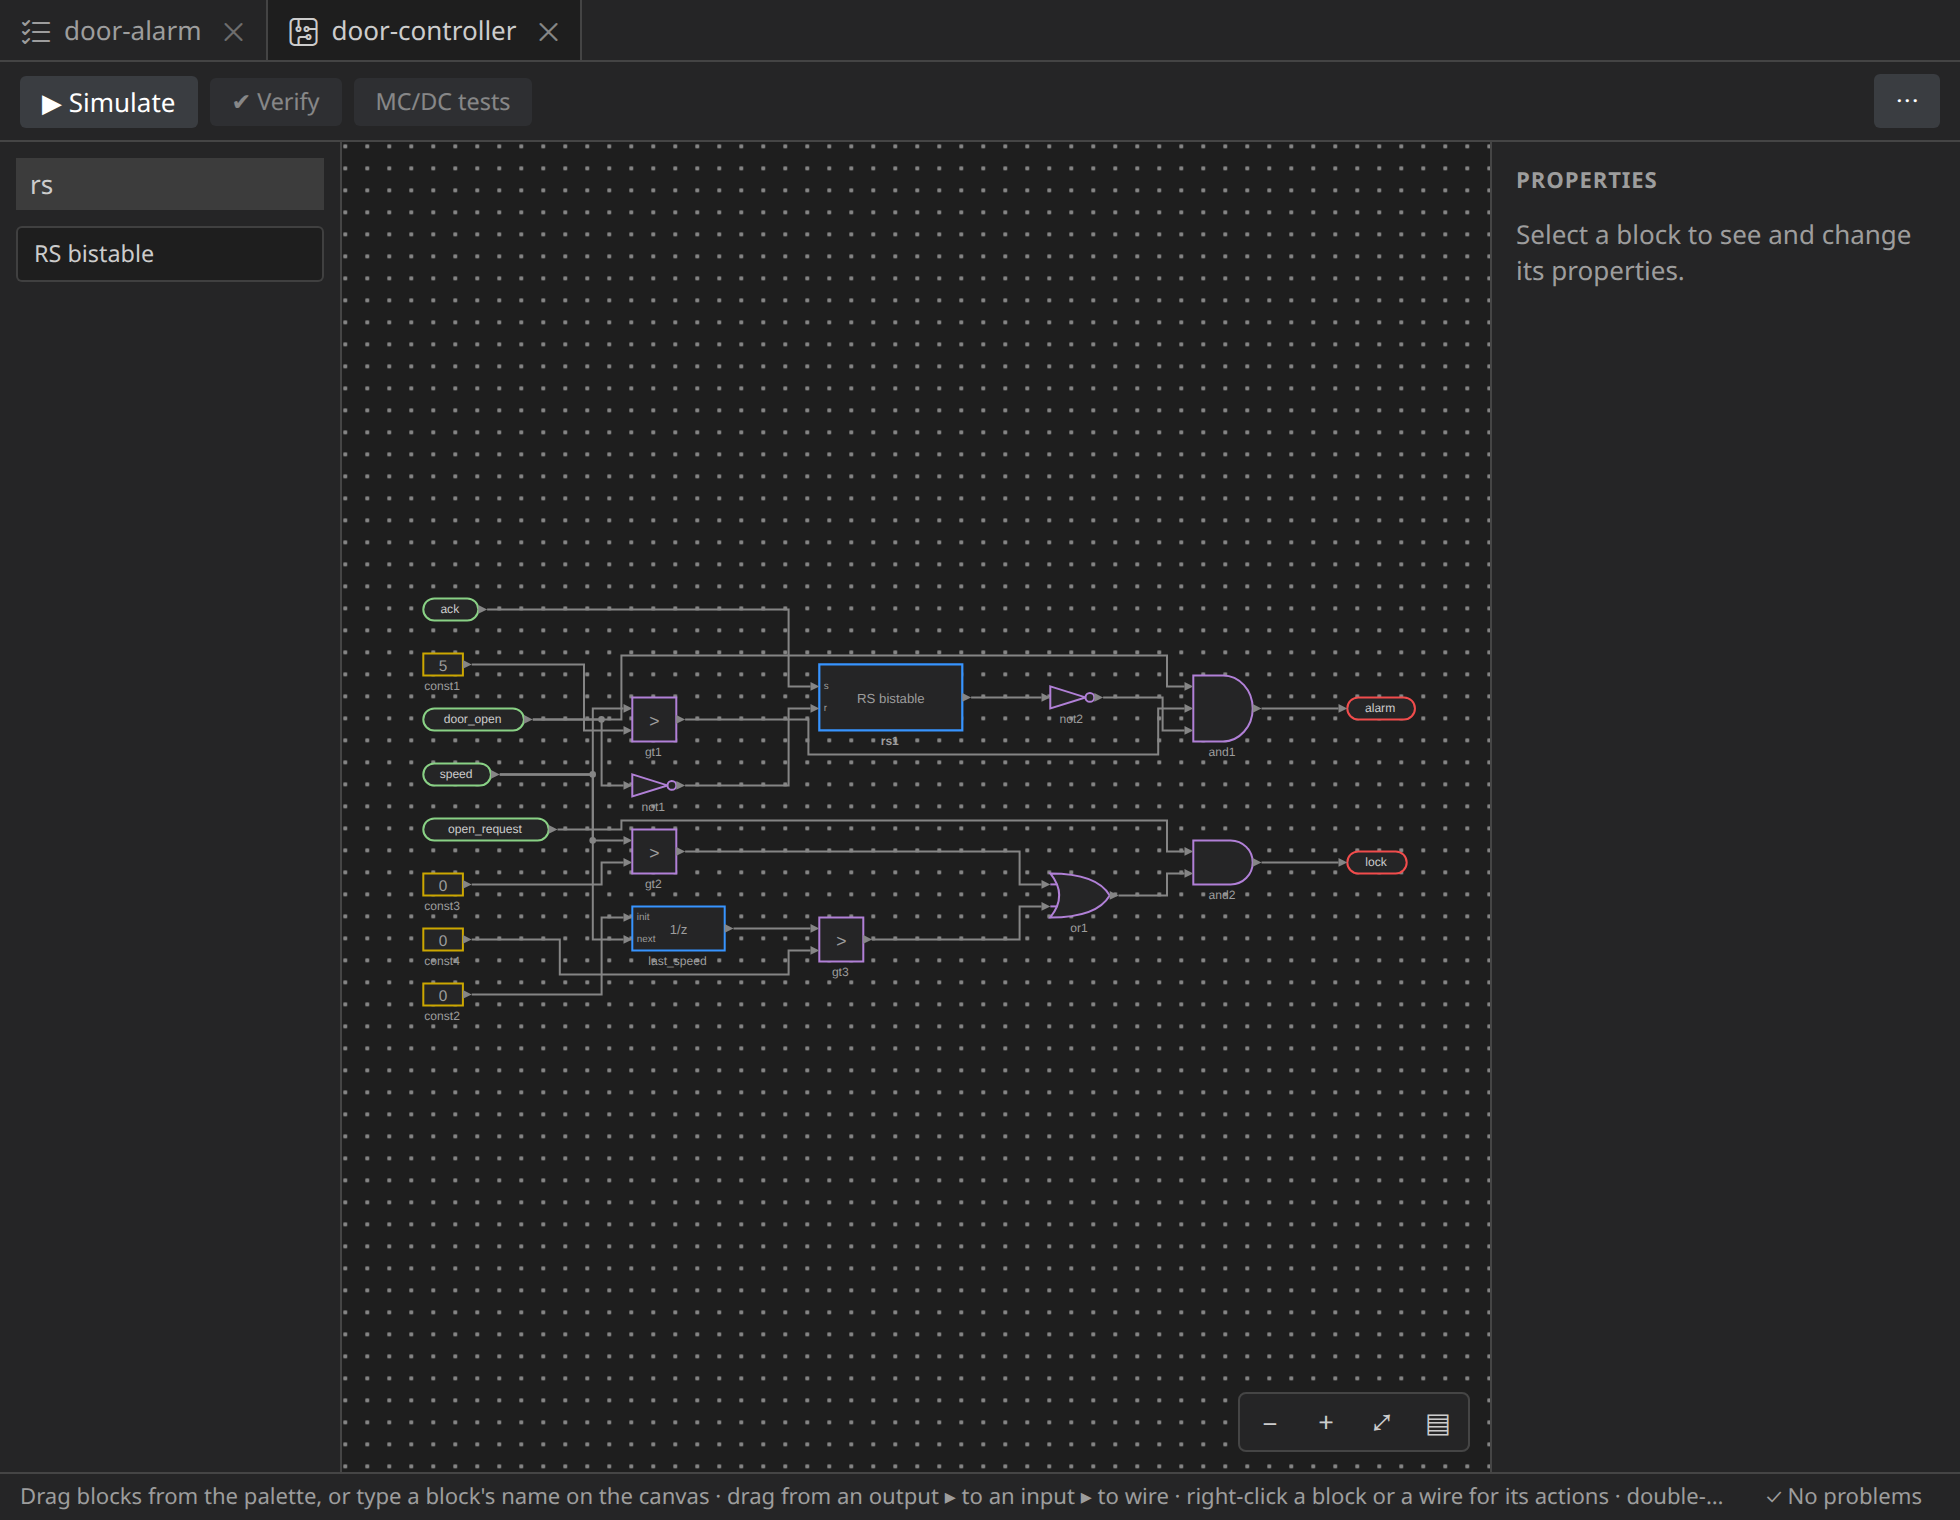Select the ack input block
This screenshot has width=1960, height=1520.
pyautogui.click(x=451, y=609)
